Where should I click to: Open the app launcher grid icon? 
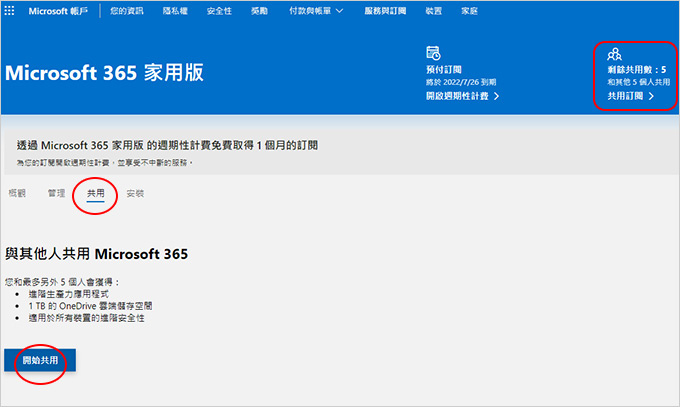click(x=9, y=11)
